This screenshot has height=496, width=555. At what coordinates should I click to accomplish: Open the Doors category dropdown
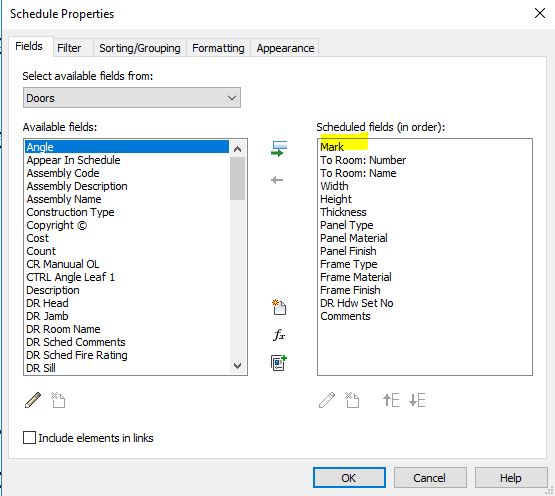132,98
